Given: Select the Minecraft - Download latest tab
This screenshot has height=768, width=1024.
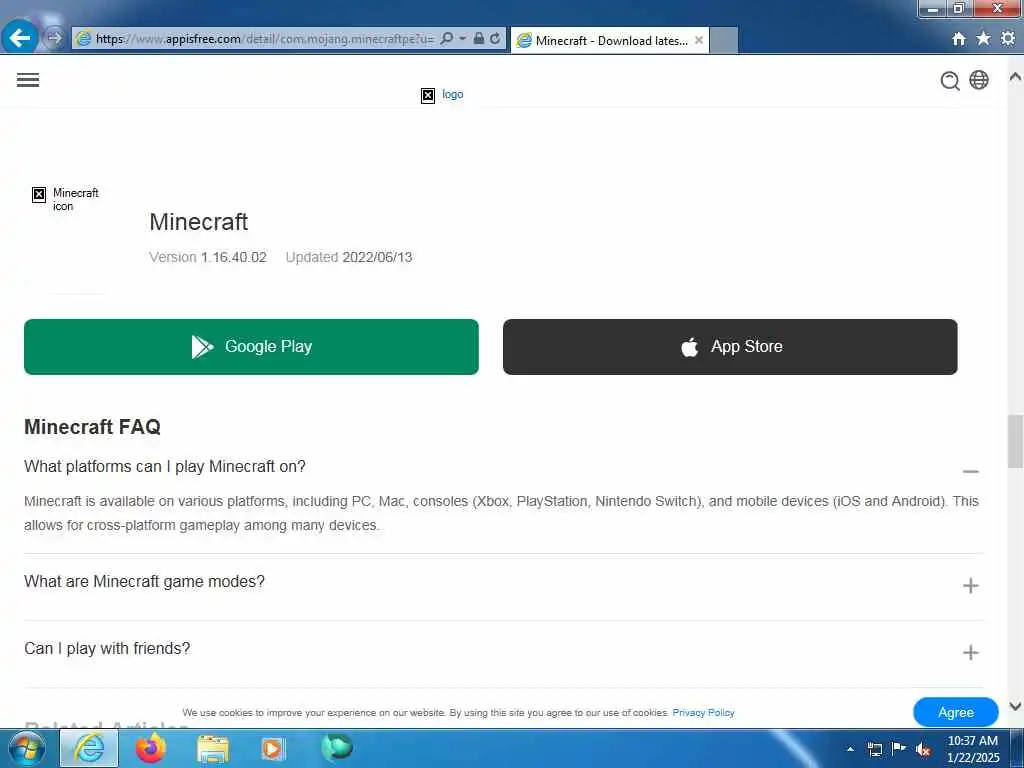Looking at the screenshot, I should (609, 40).
